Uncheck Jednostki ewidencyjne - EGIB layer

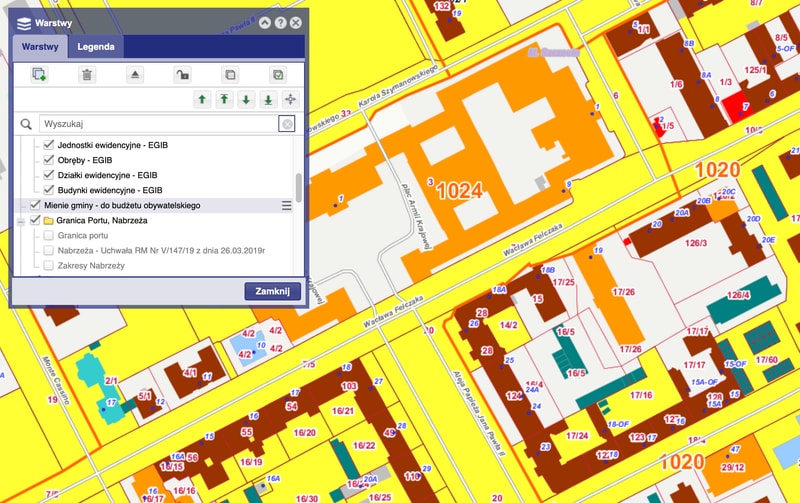[47, 146]
